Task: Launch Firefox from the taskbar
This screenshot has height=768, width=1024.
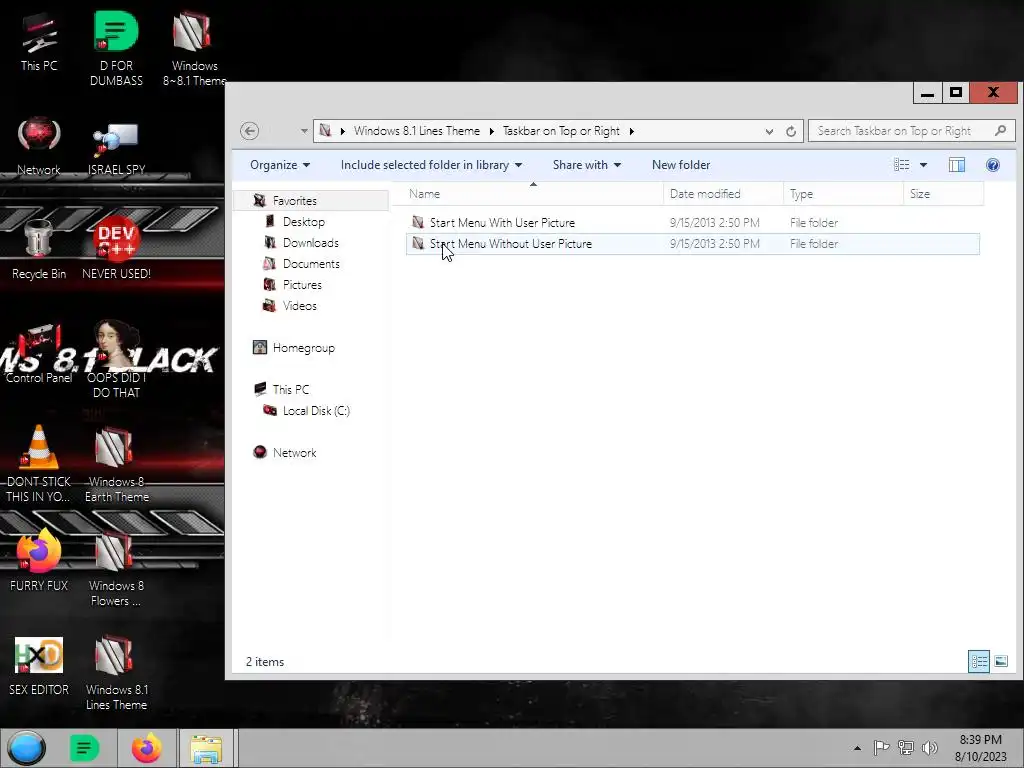Action: [146, 748]
